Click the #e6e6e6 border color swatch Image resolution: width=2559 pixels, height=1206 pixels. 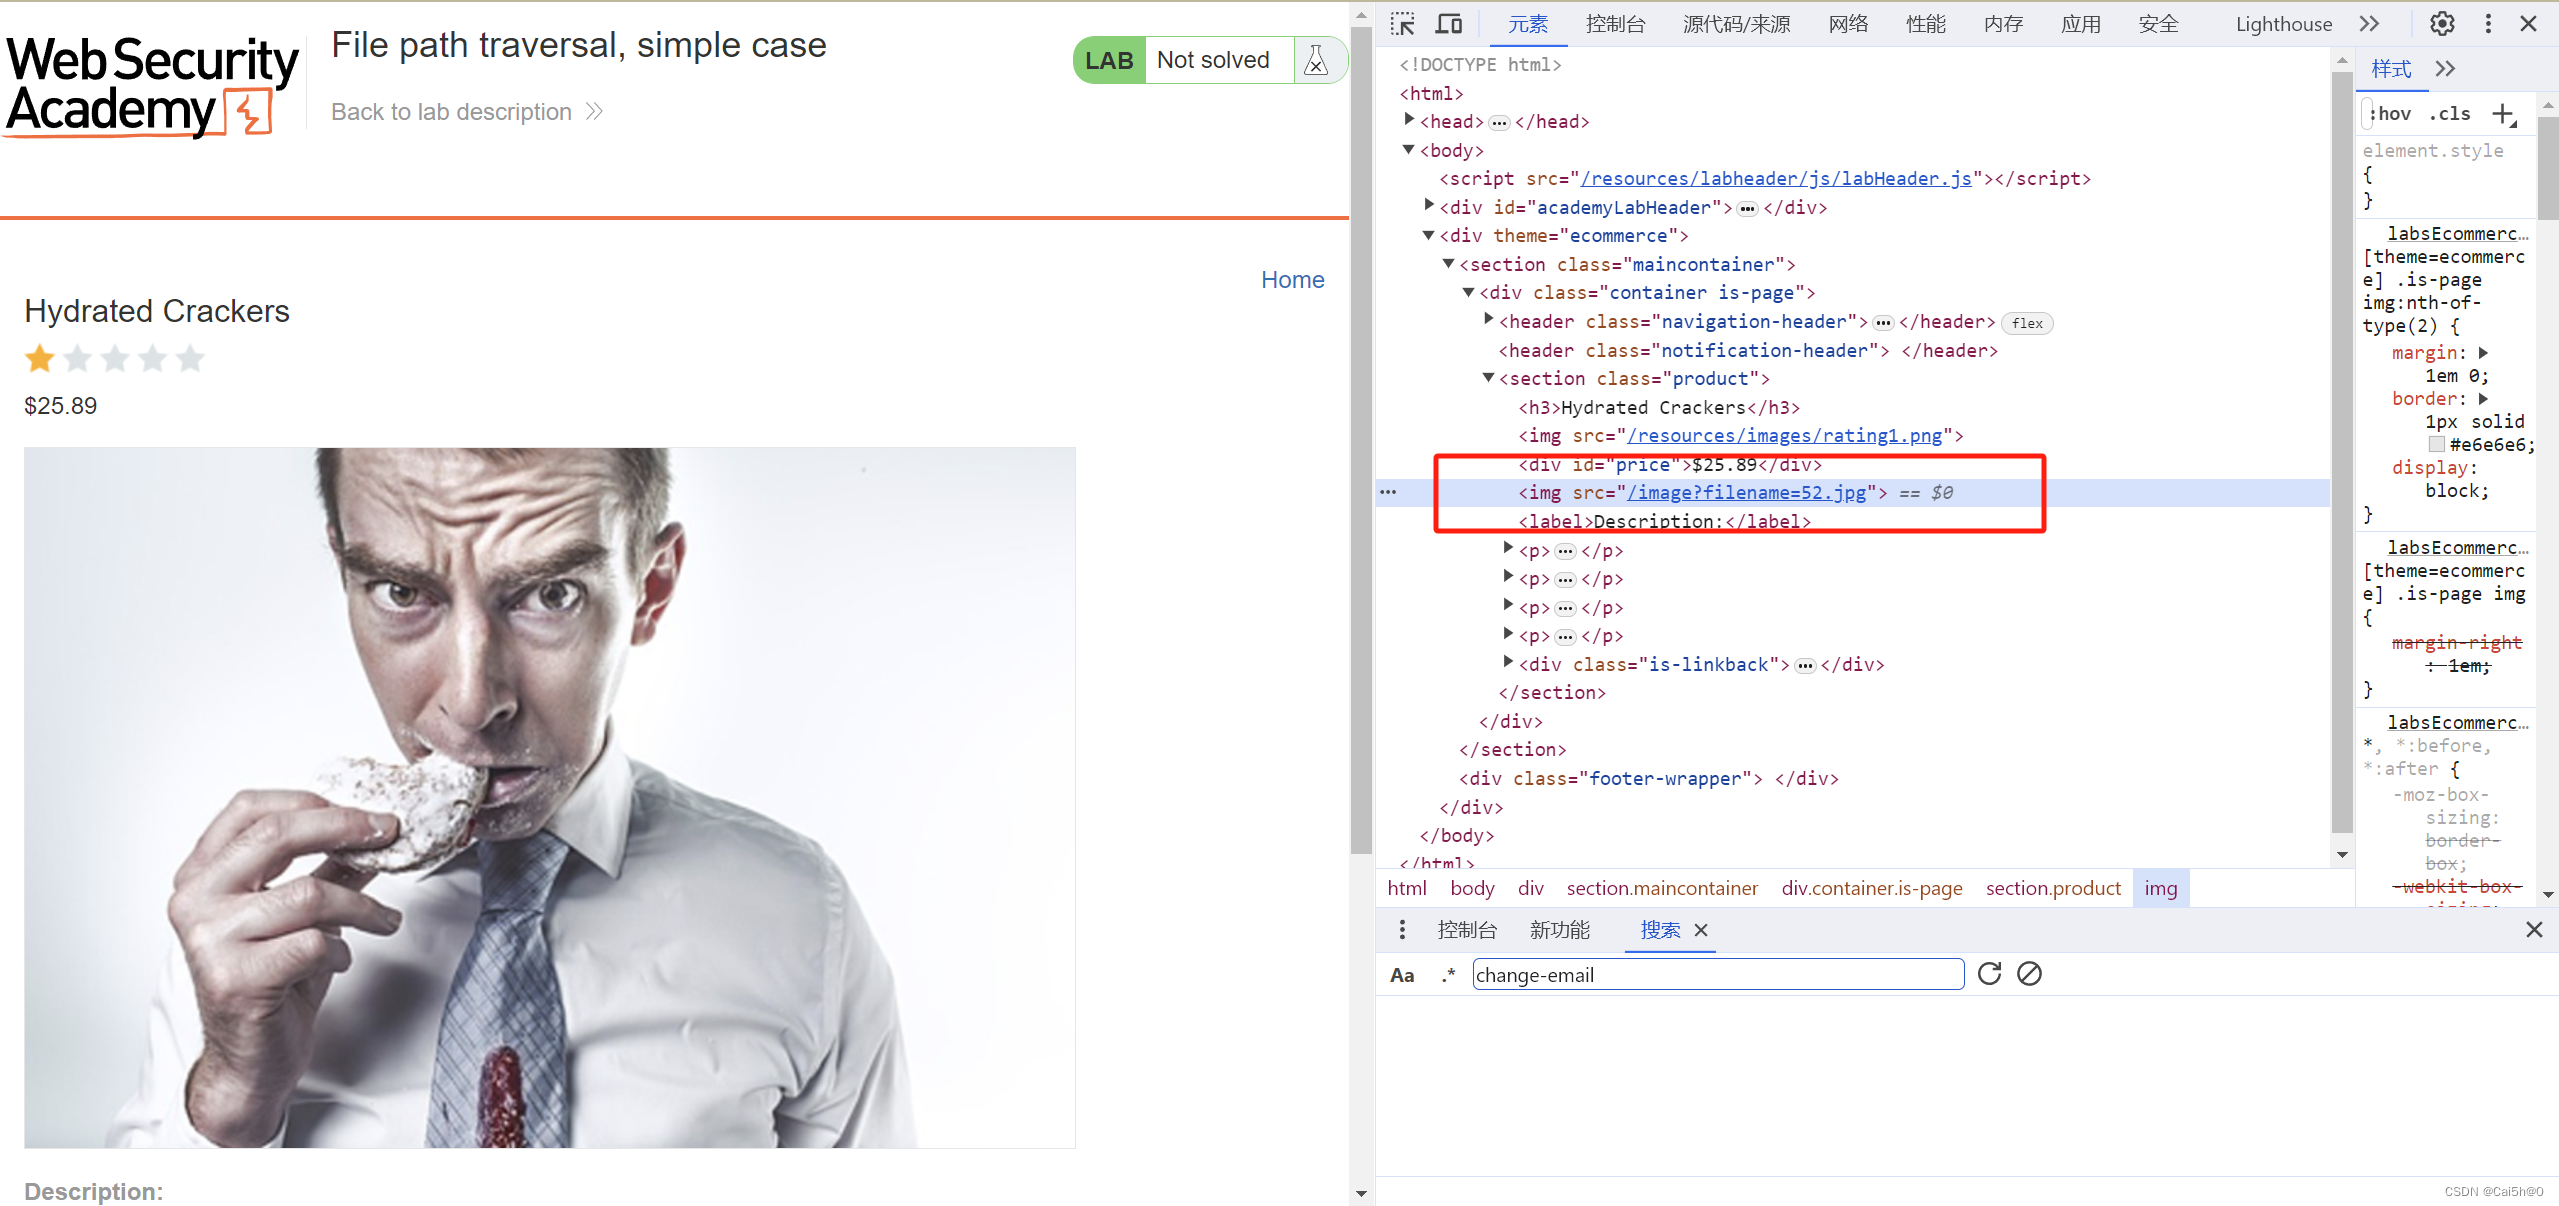[2436, 445]
